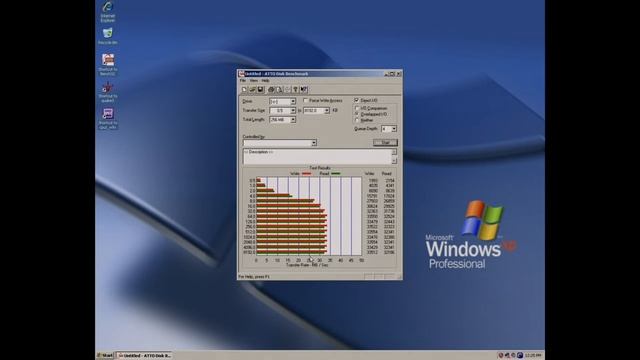Click the Start benchmark button
The height and width of the screenshot is (360, 640).
(x=385, y=142)
